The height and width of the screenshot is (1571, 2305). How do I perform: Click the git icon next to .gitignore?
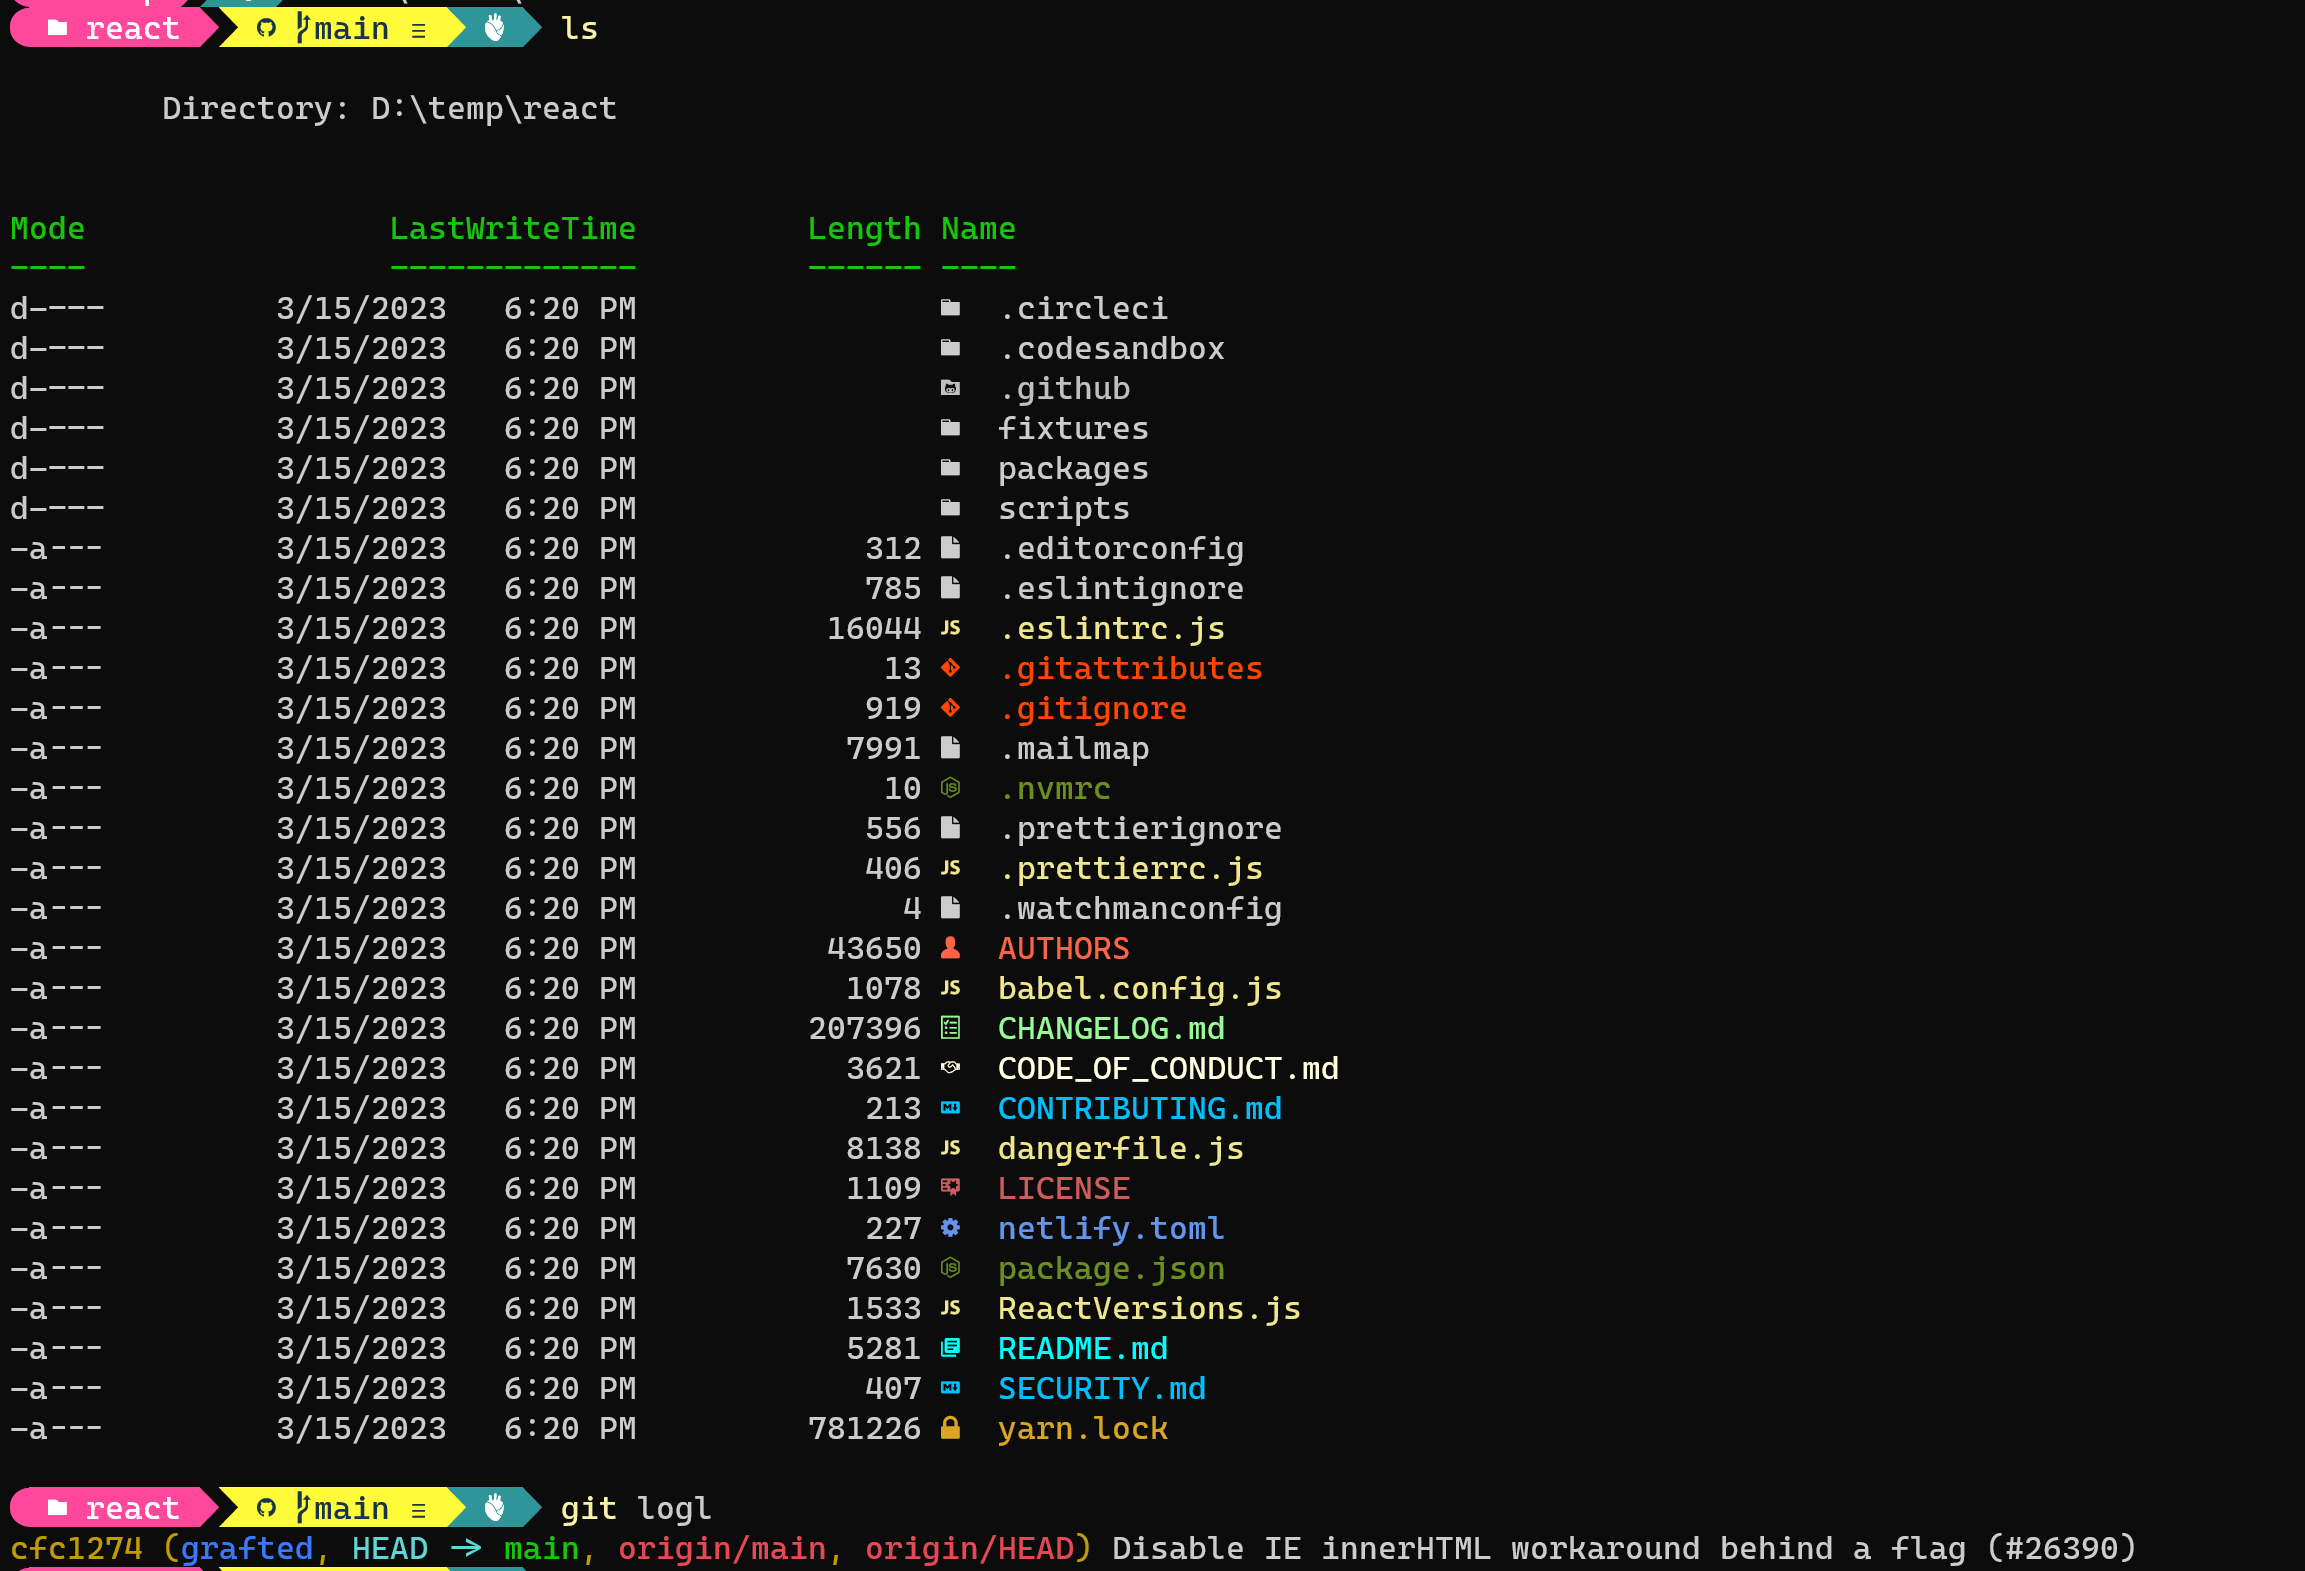click(x=950, y=708)
